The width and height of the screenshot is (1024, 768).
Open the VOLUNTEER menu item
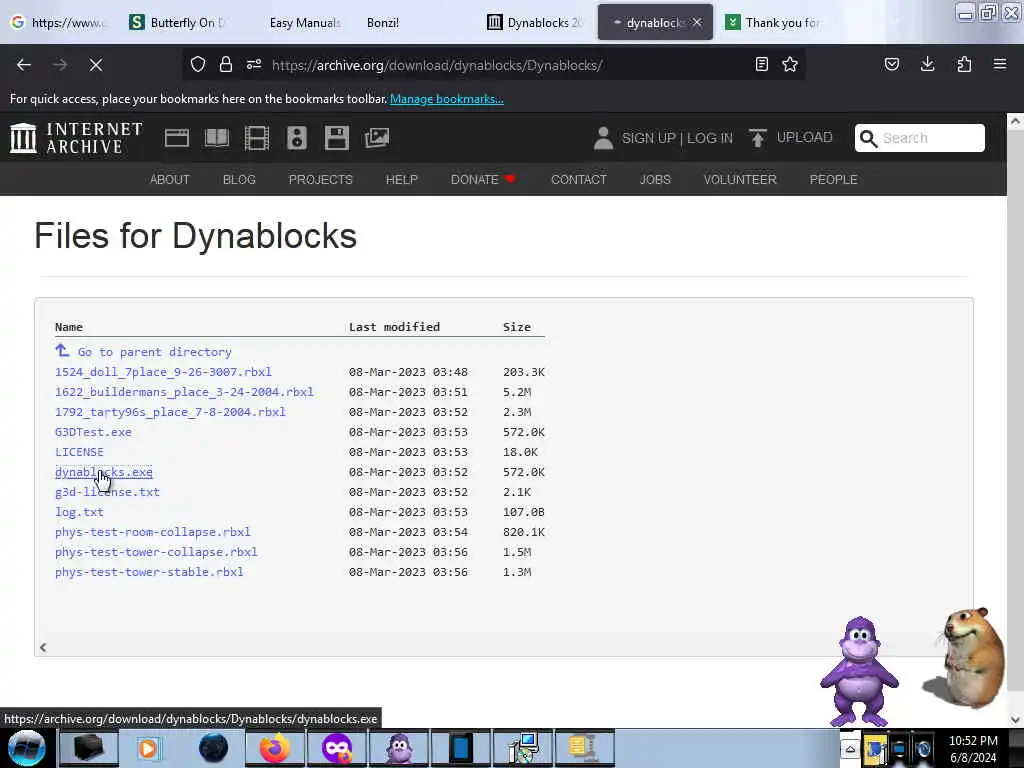740,180
